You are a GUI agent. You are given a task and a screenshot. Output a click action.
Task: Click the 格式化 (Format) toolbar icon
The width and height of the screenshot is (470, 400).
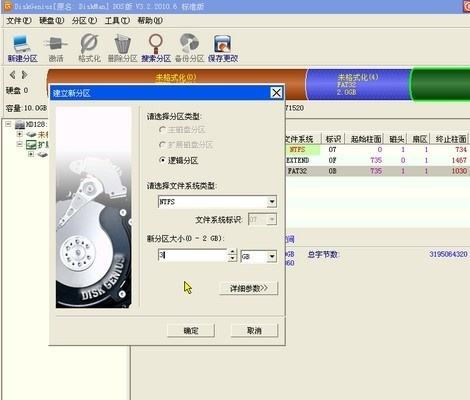89,49
